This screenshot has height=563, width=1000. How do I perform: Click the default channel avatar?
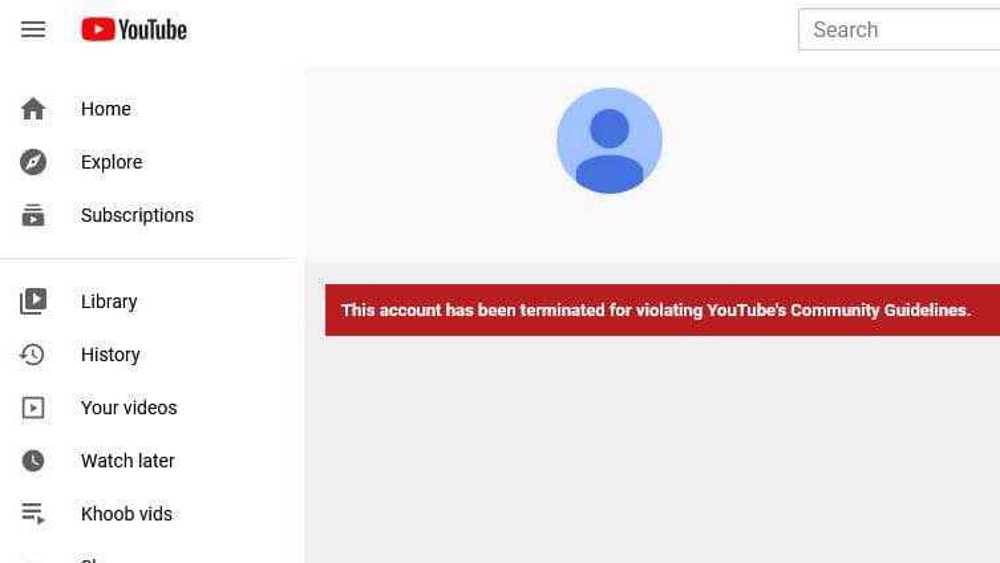[x=609, y=140]
